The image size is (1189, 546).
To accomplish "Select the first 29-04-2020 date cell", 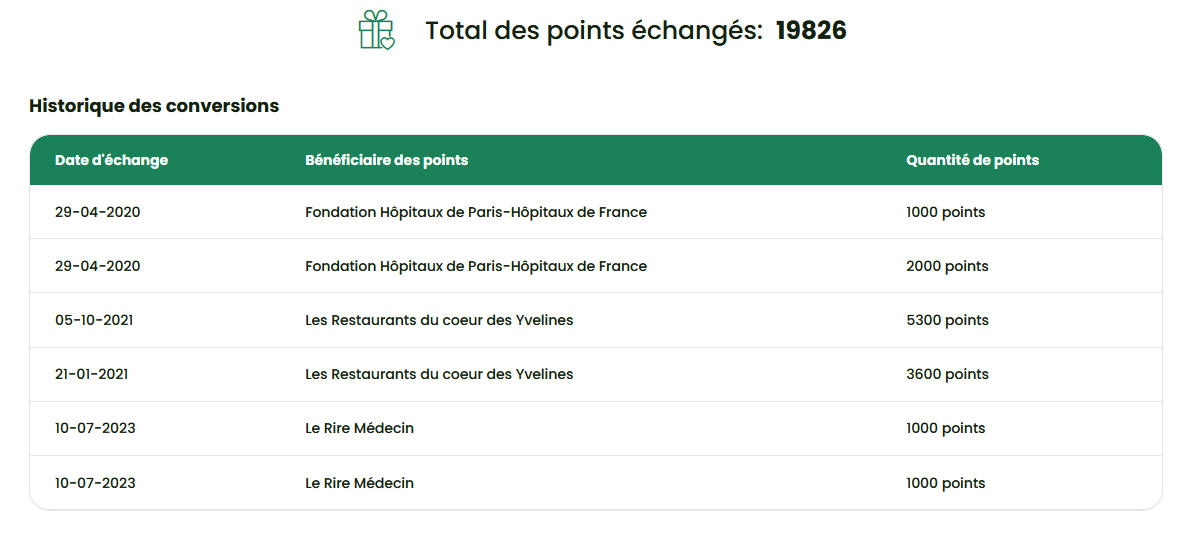I will coord(98,212).
